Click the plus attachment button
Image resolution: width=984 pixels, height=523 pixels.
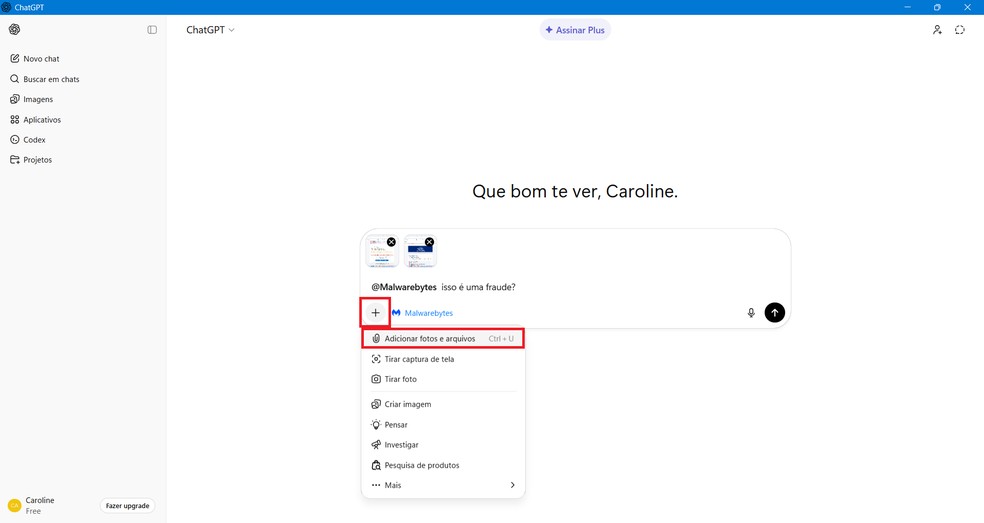pyautogui.click(x=375, y=313)
